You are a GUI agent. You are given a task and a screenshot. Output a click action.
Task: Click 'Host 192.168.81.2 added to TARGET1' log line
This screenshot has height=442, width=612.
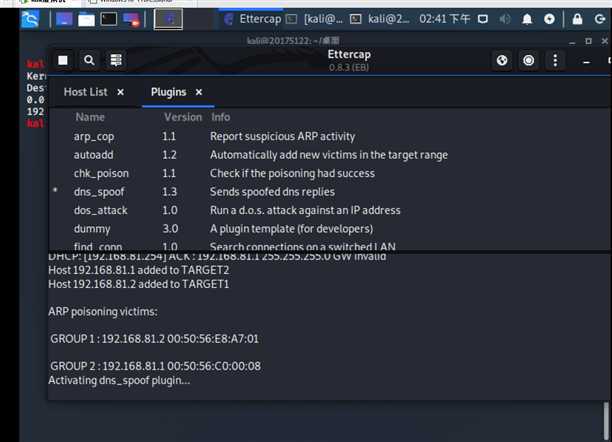[139, 284]
